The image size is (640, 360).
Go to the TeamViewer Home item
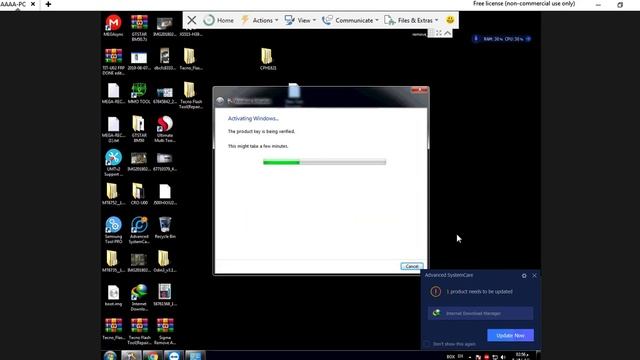219,20
